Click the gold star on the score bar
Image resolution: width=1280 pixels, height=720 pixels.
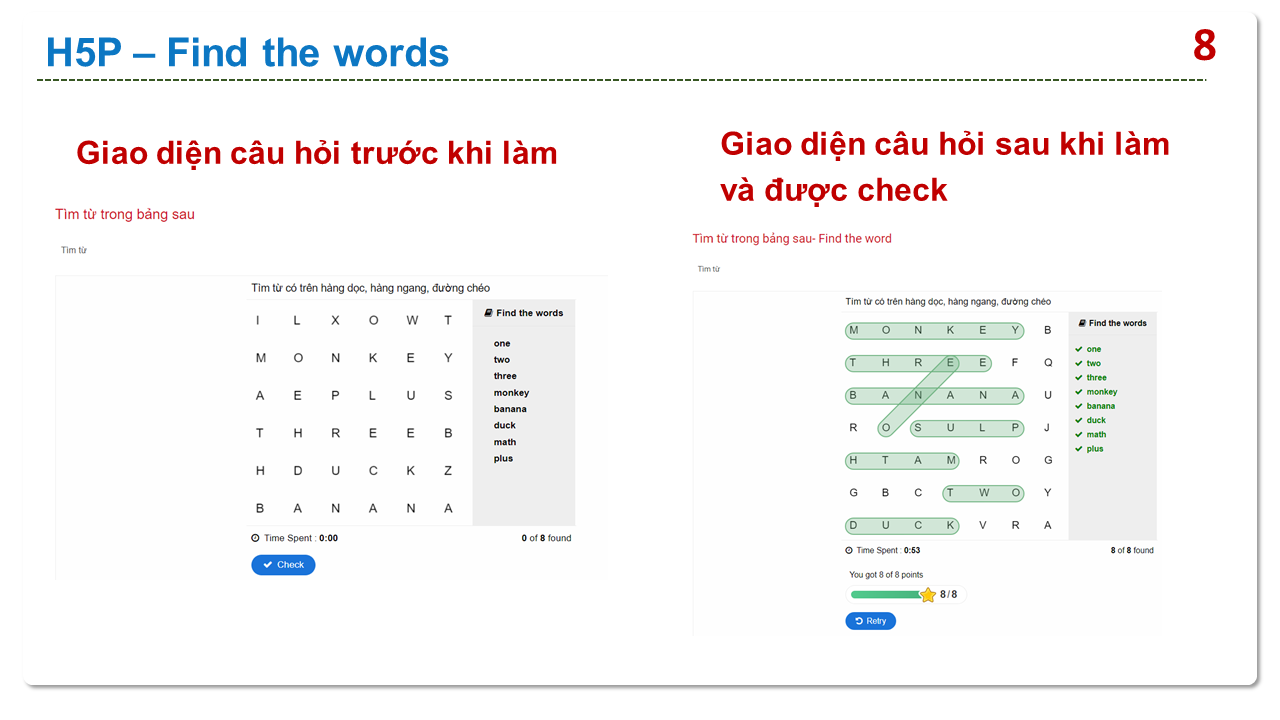tap(928, 595)
